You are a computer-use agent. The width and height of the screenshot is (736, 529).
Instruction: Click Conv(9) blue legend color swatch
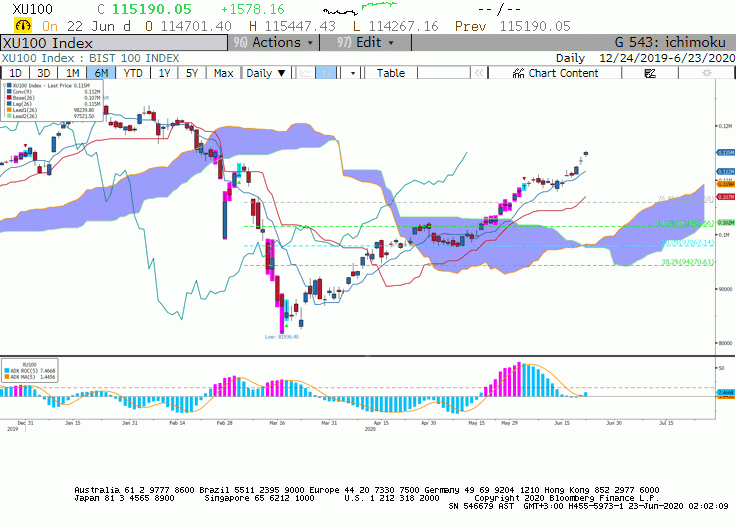(x=9, y=92)
